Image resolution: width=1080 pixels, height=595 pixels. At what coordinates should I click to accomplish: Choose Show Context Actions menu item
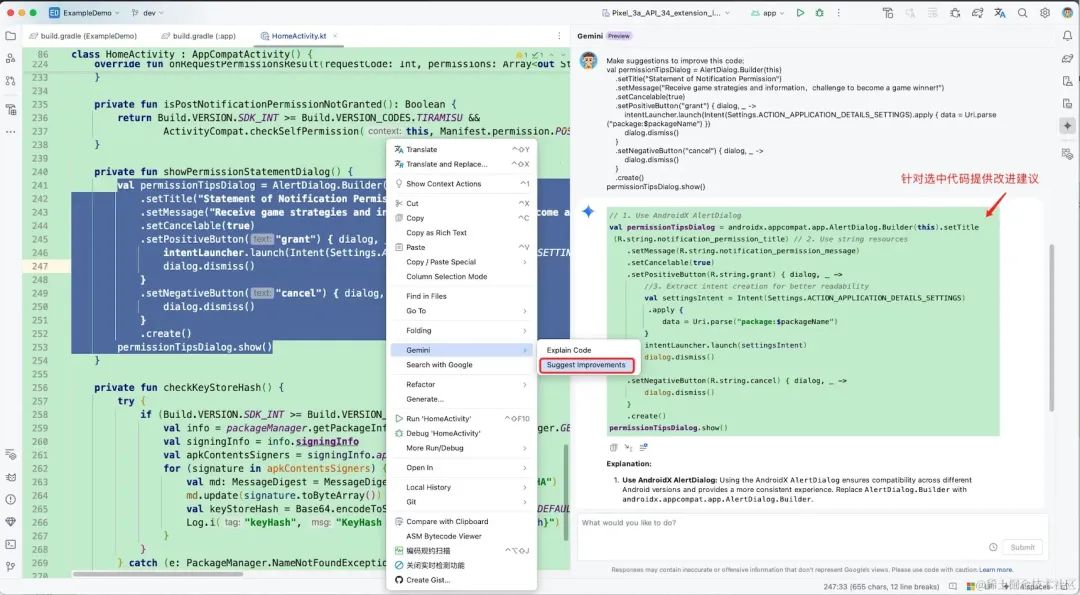[x=461, y=184]
